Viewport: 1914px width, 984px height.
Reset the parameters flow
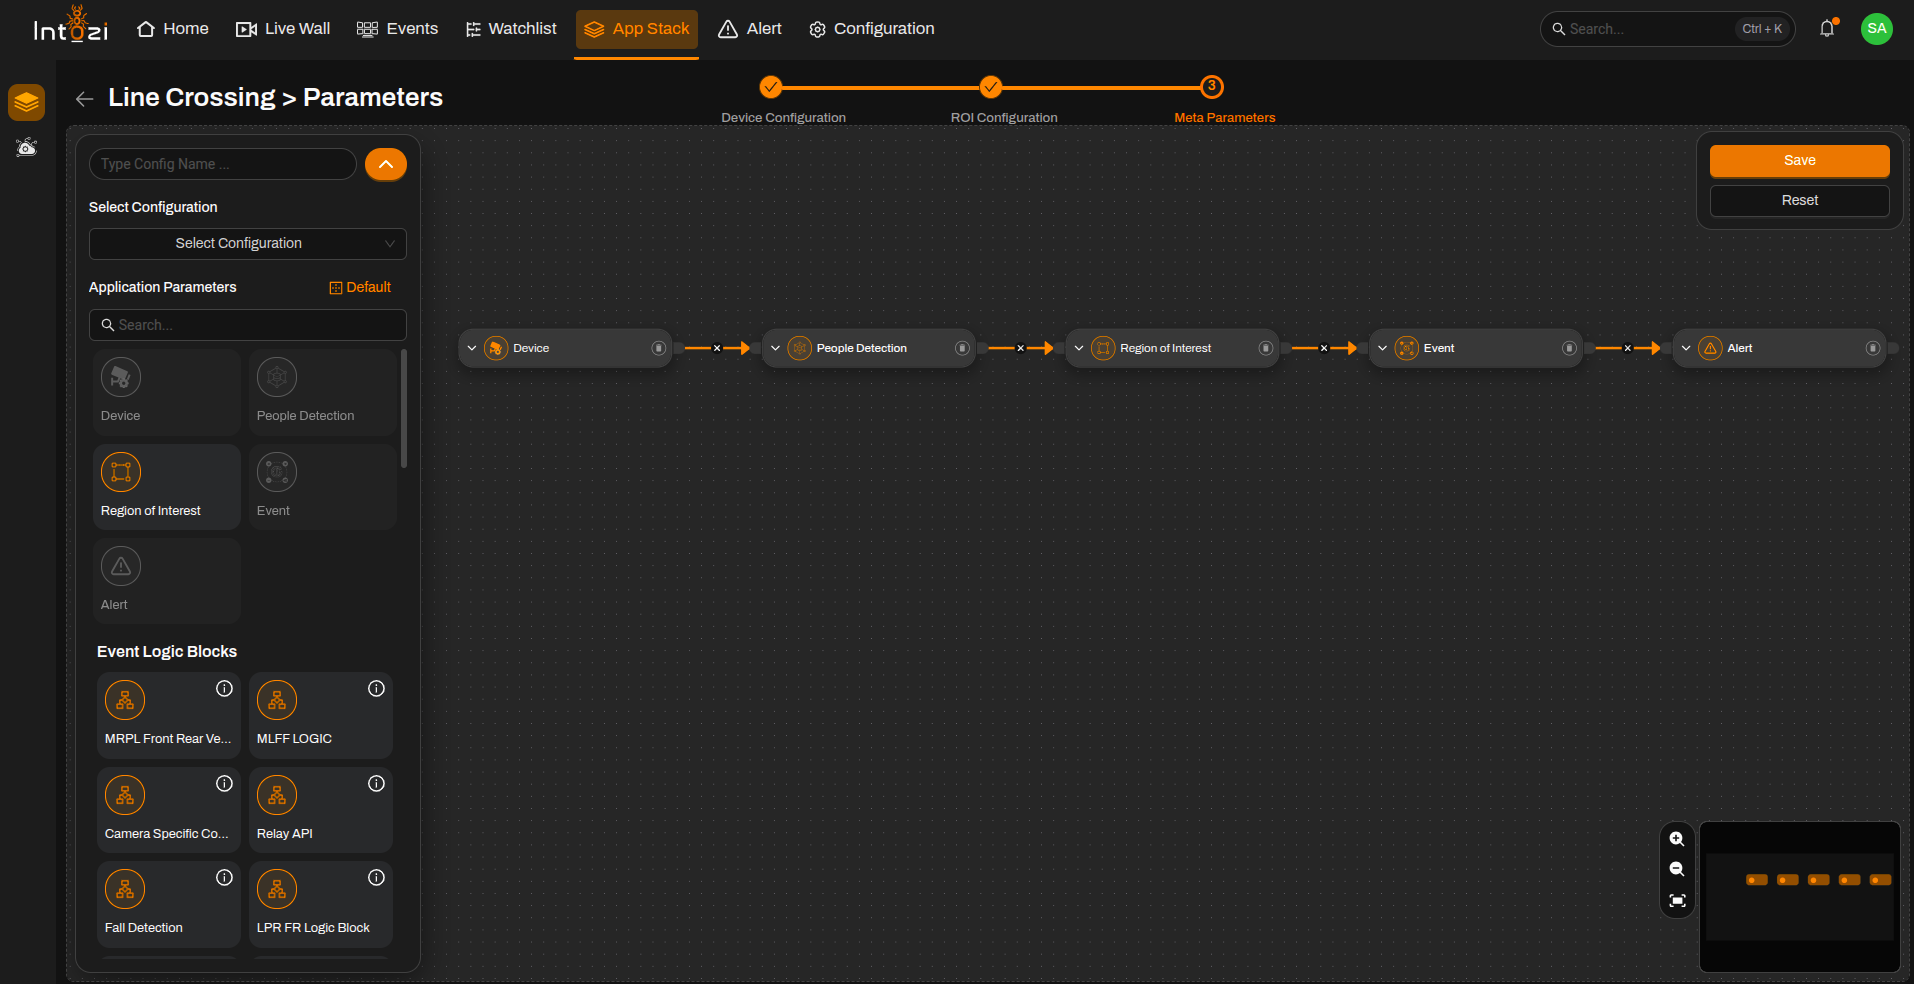click(x=1799, y=201)
